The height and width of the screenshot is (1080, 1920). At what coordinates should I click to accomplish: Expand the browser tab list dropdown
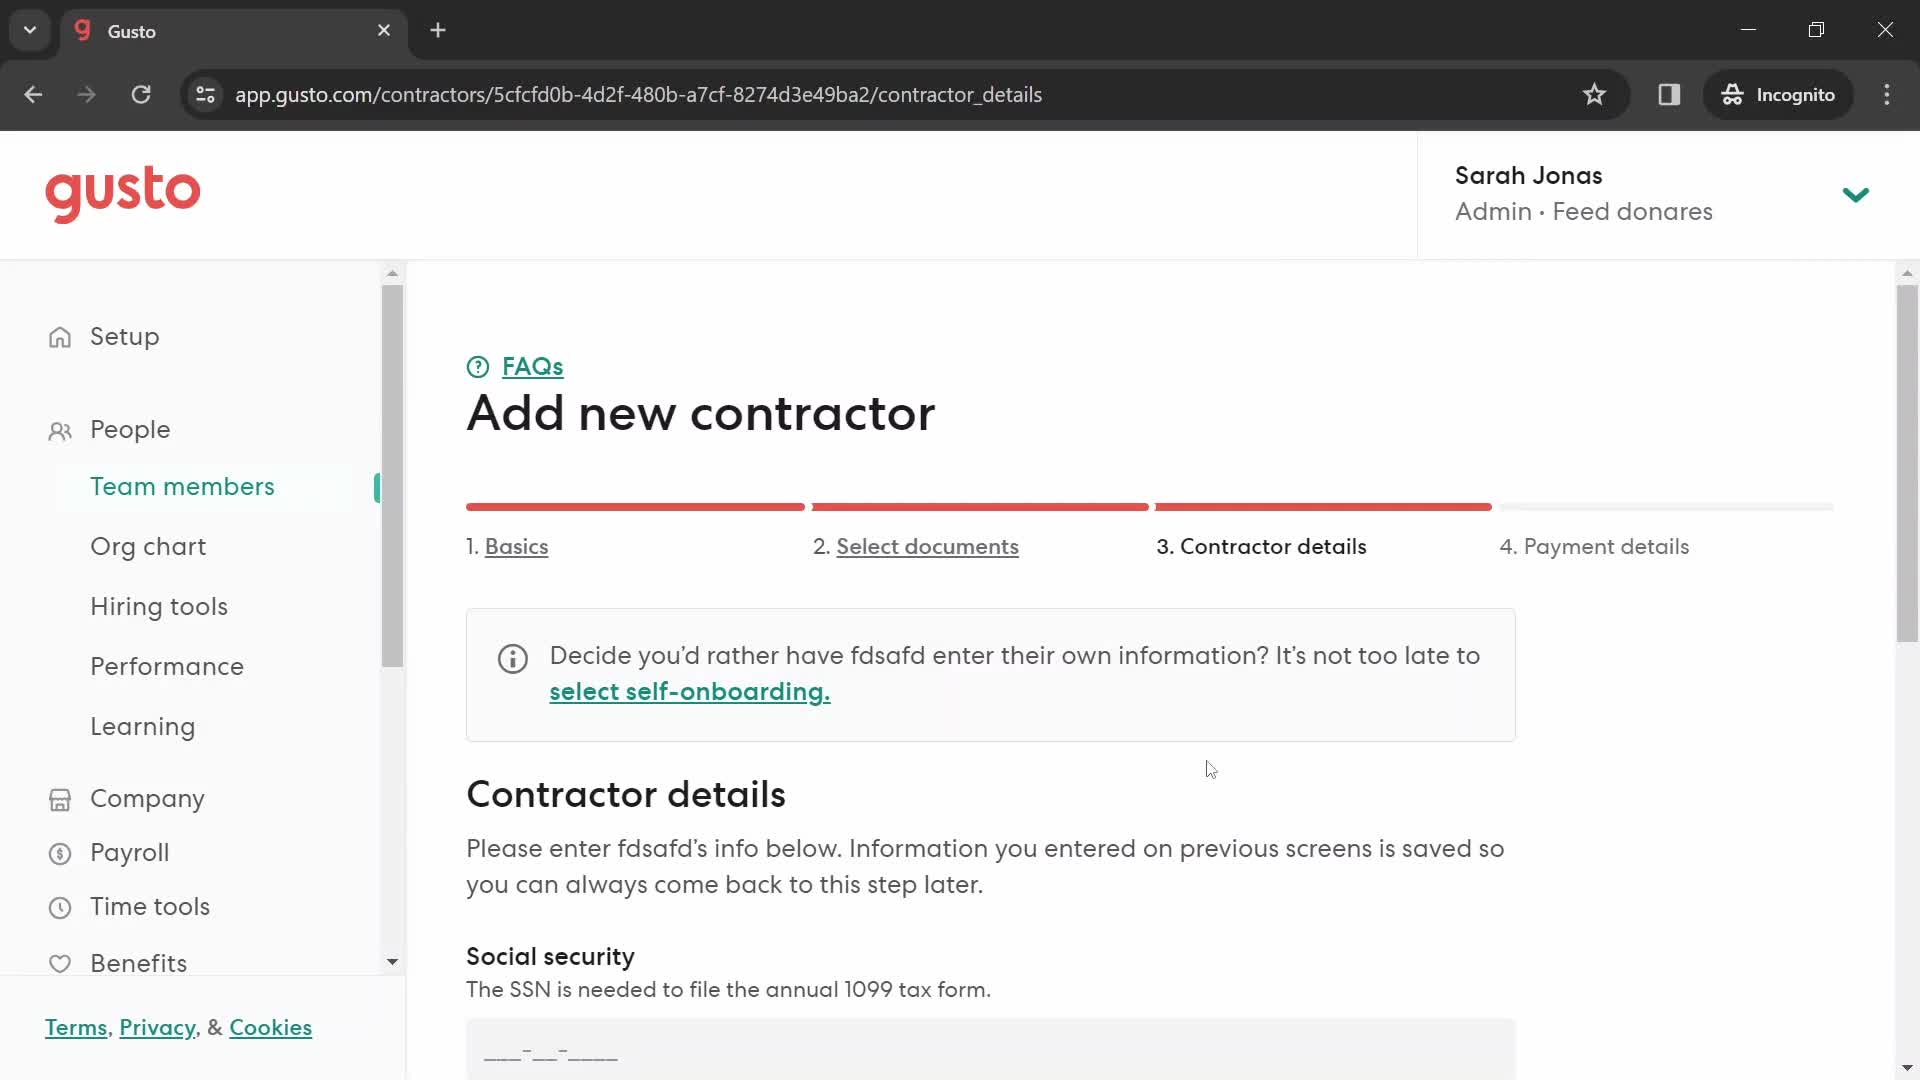[29, 29]
